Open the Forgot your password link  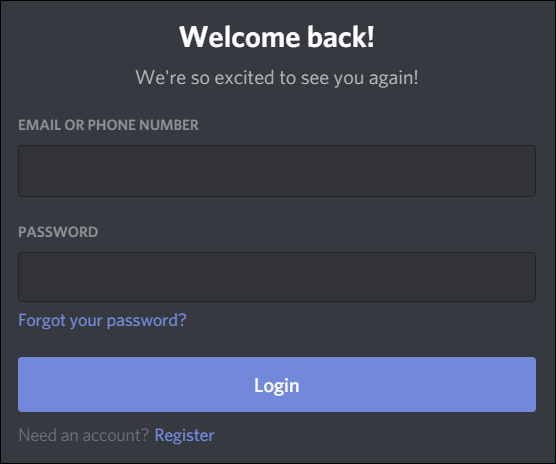tap(102, 320)
